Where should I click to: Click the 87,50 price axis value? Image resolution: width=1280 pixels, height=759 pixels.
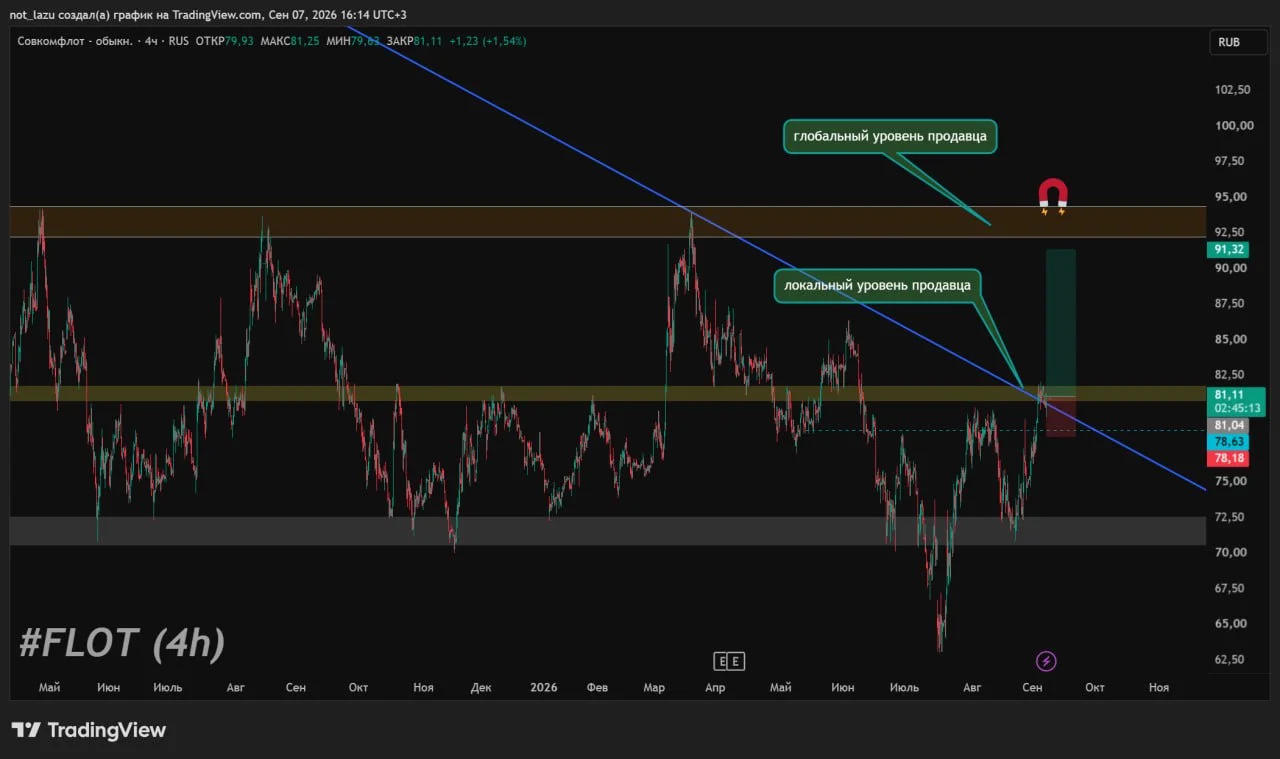(x=1232, y=303)
